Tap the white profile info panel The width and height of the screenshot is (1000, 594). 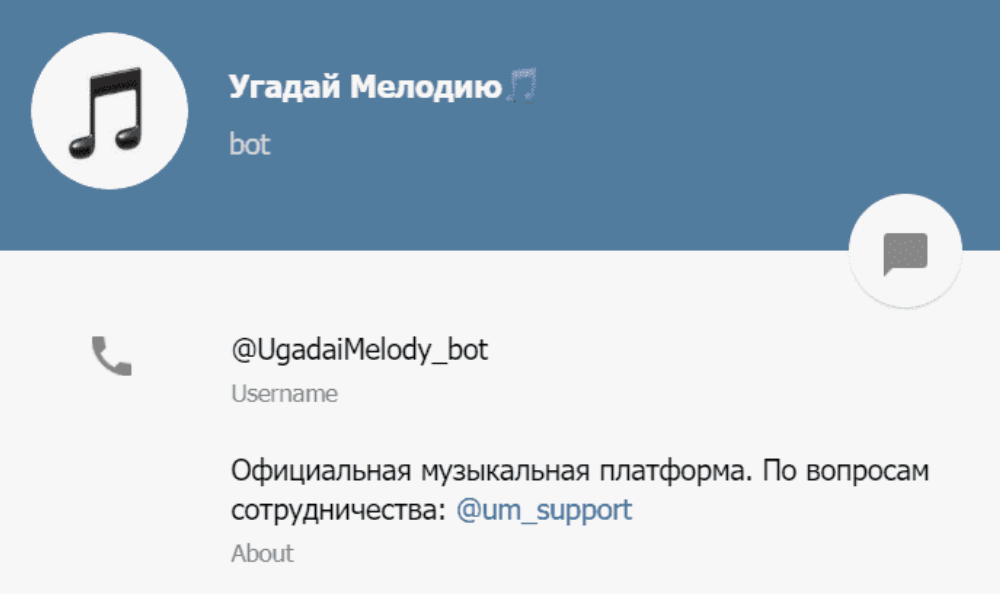[x=500, y=430]
